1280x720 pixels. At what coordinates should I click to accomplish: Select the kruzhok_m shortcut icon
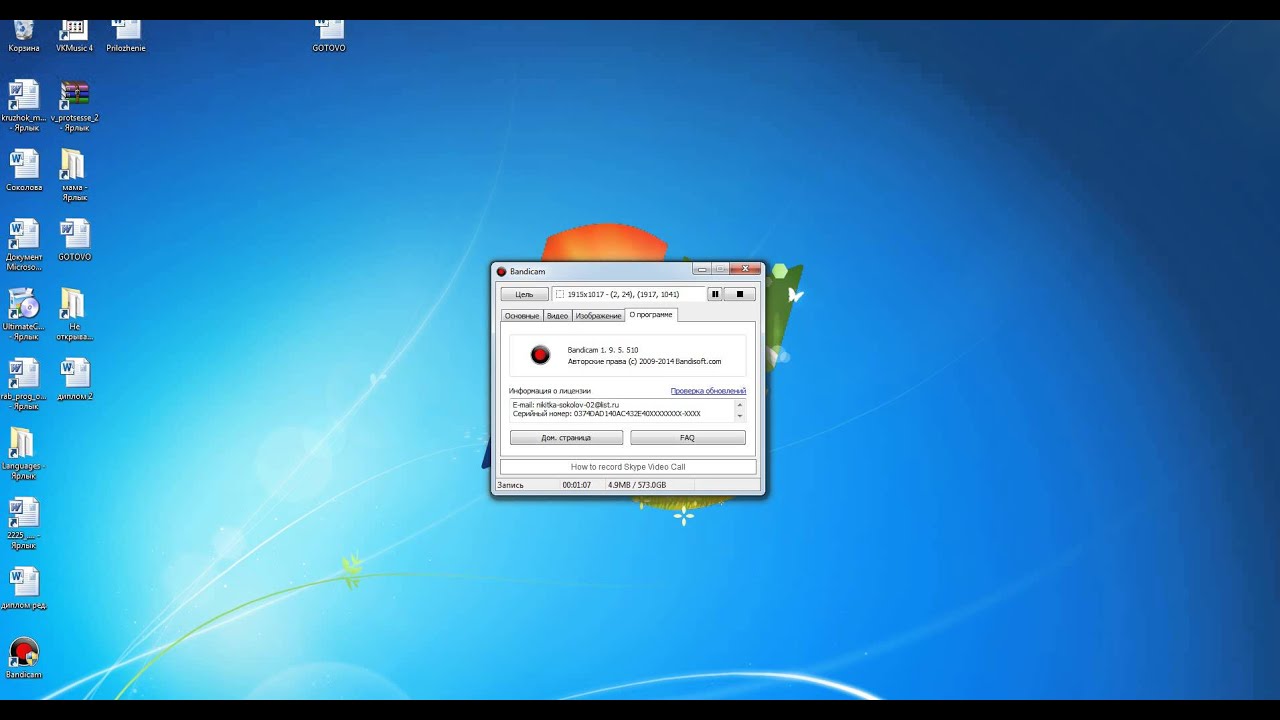point(24,107)
